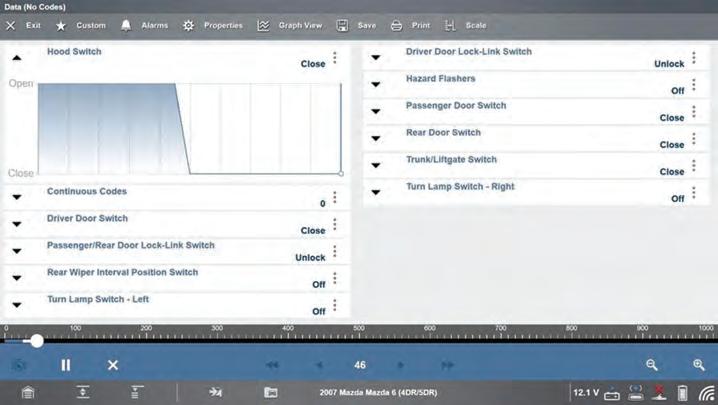Click the Exit label
The width and height of the screenshot is (718, 405).
33,26
